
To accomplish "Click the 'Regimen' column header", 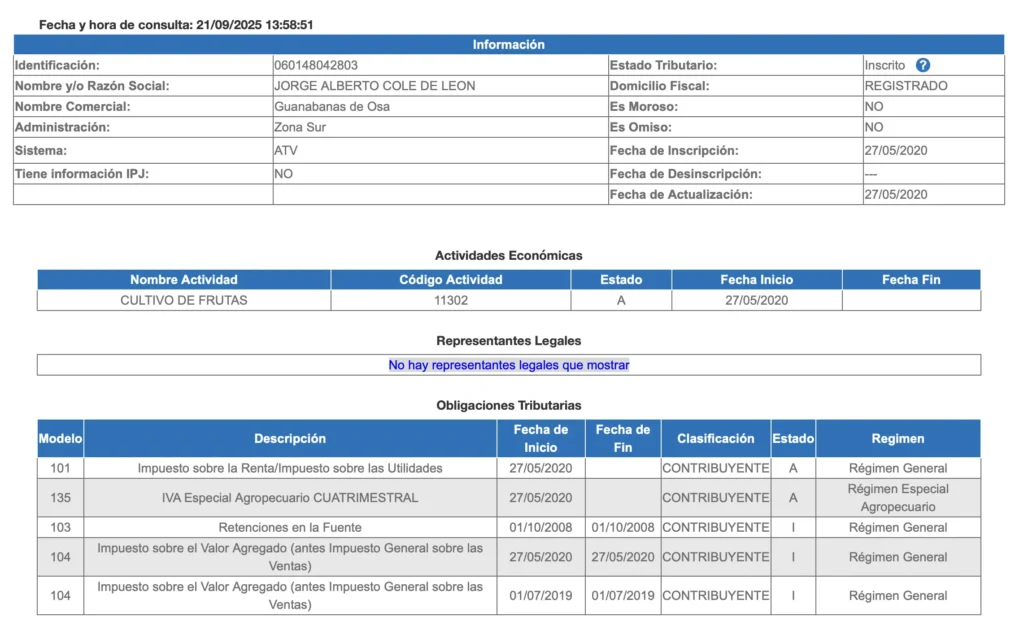I will coord(898,439).
